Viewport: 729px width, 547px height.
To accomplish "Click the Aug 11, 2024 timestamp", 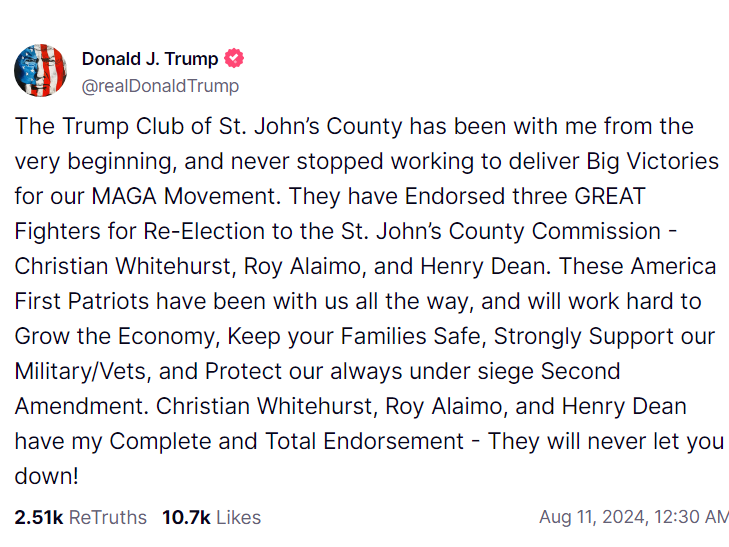I will (x=633, y=517).
